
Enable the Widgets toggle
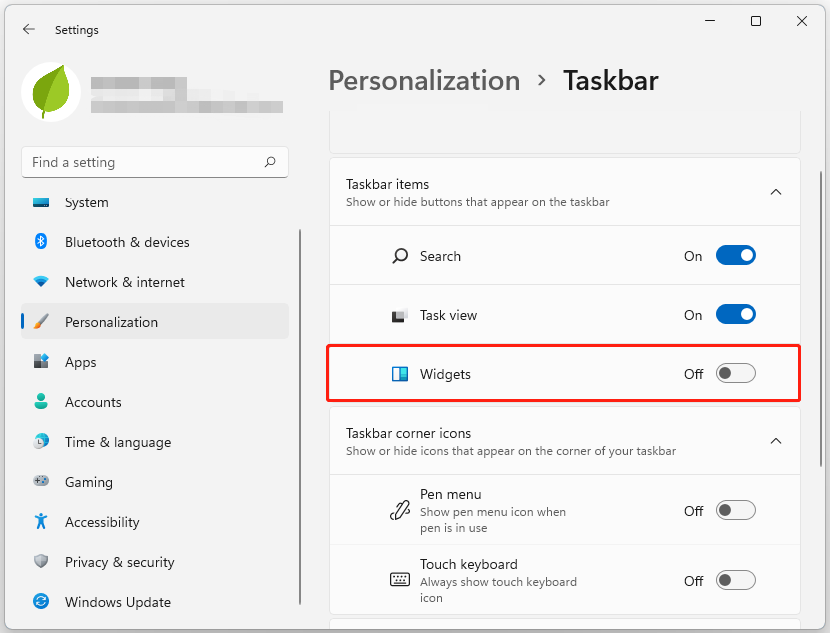[735, 374]
